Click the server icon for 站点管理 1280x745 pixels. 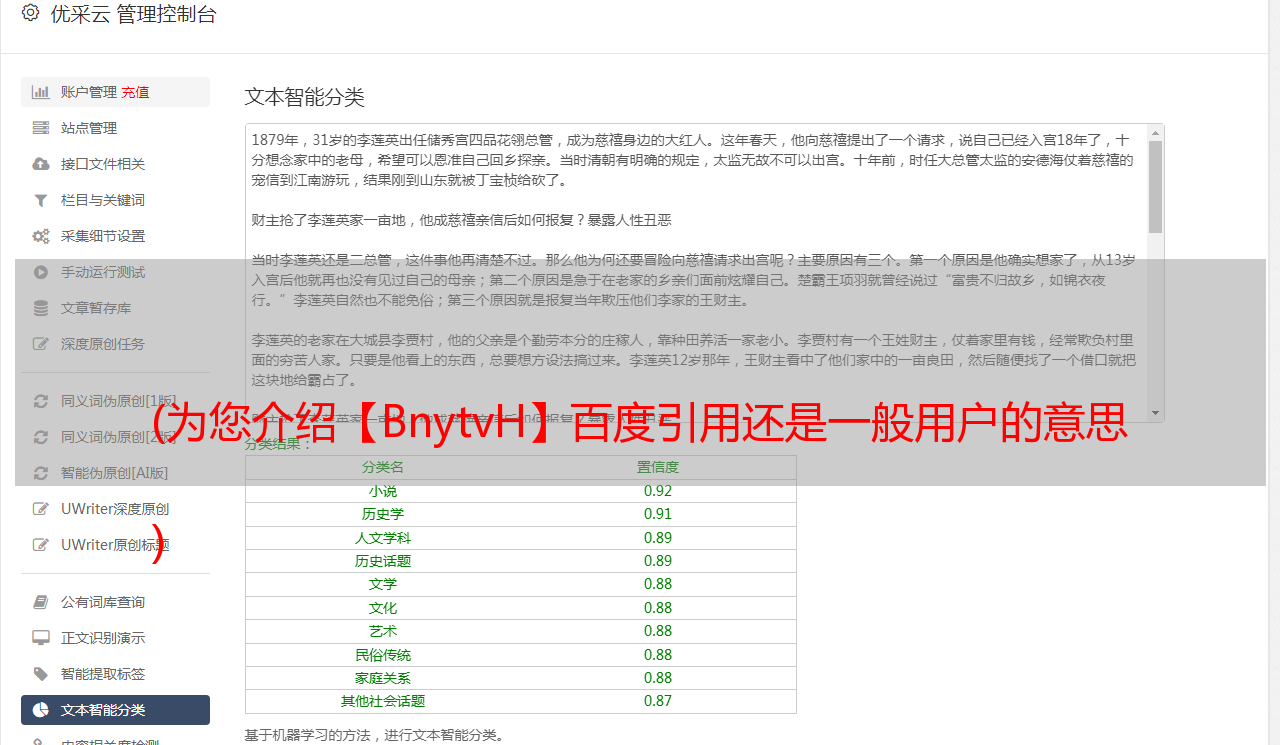41,128
